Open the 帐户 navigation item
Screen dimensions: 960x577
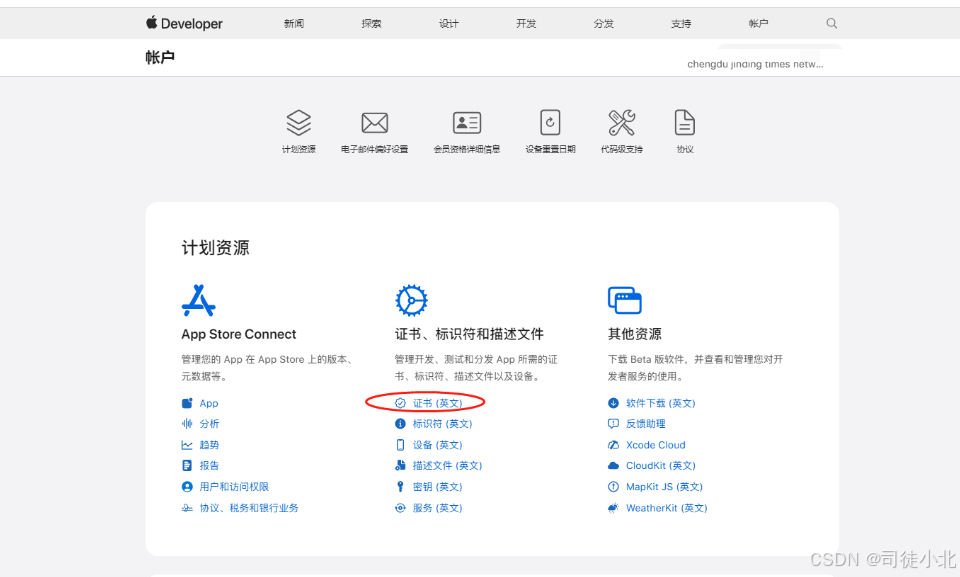[x=758, y=23]
